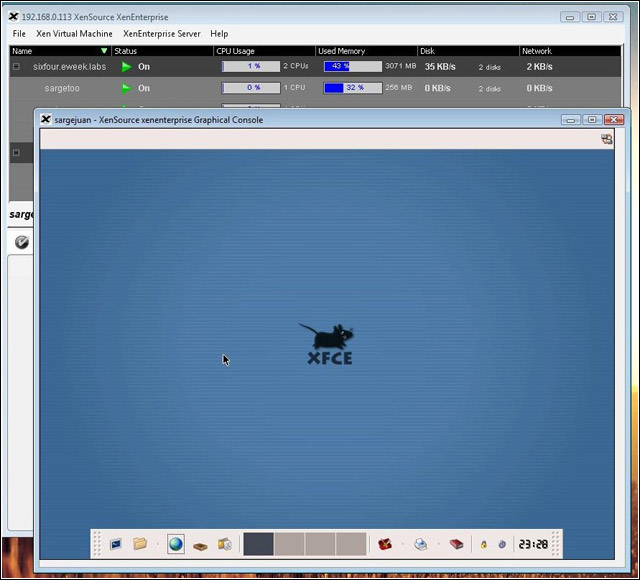Open the terminal icon in XFCE panel
The height and width of the screenshot is (580, 640).
tap(116, 544)
